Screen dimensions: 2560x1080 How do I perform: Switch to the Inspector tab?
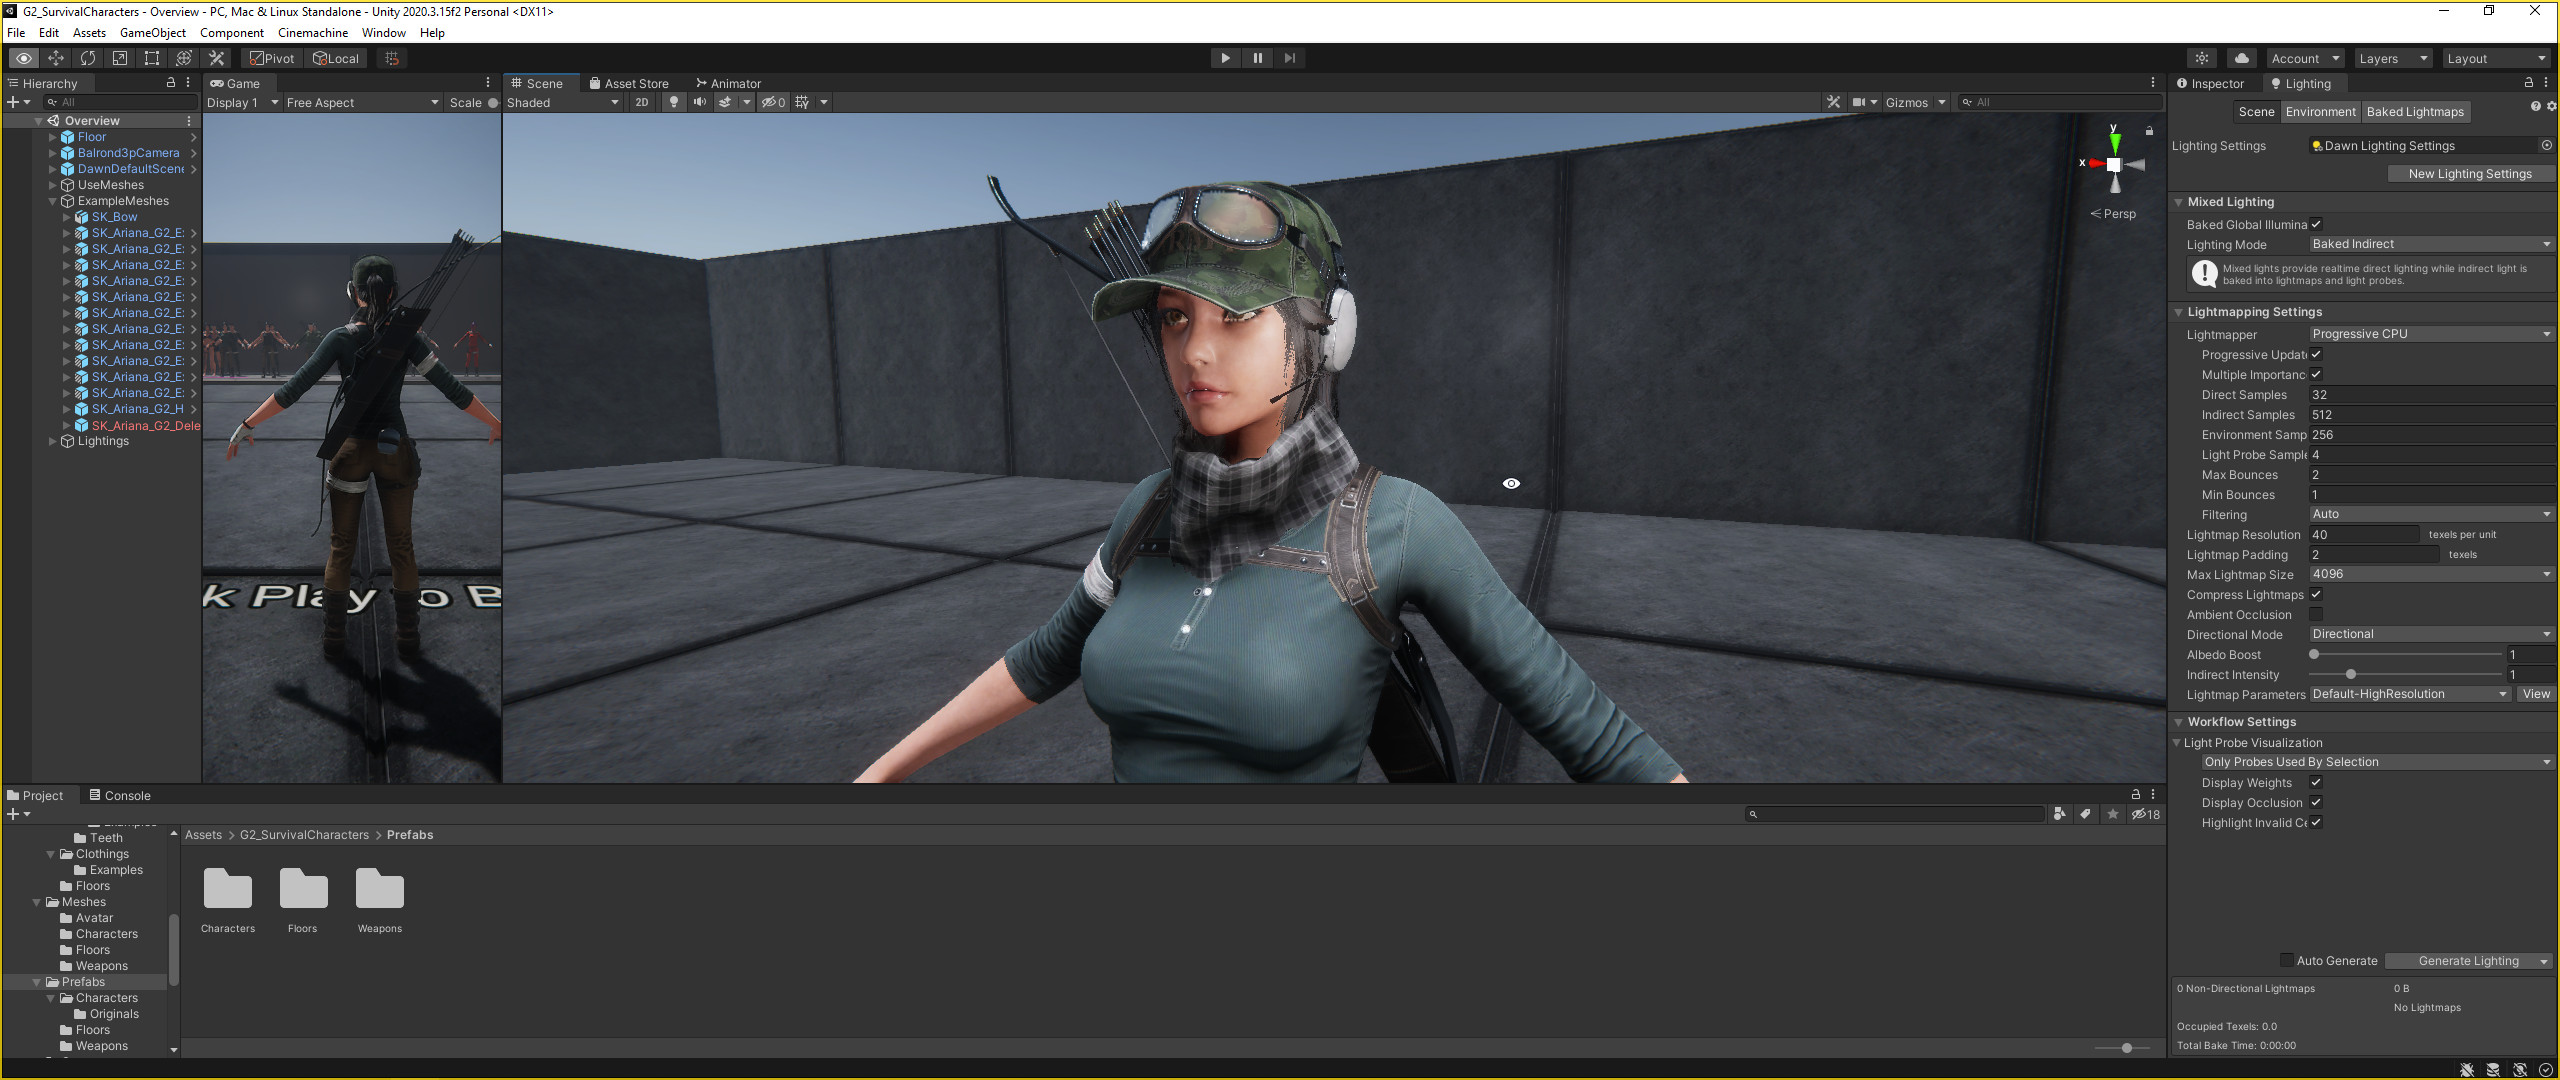pyautogui.click(x=2210, y=83)
